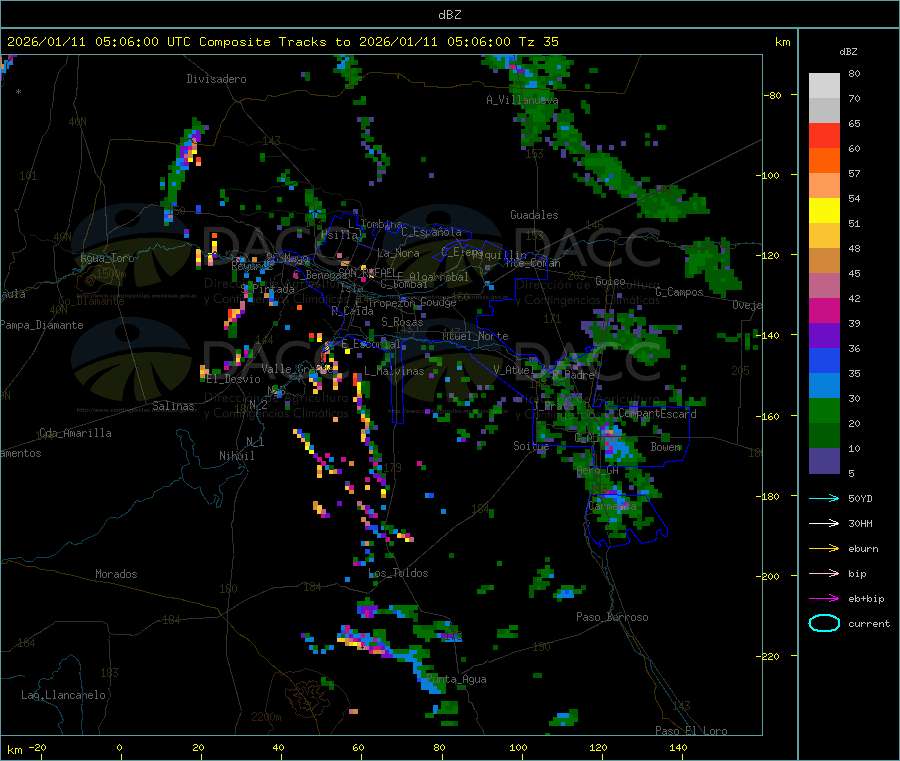This screenshot has width=900, height=761.
Task: Click the 'Soitue' map label
Action: coord(531,445)
